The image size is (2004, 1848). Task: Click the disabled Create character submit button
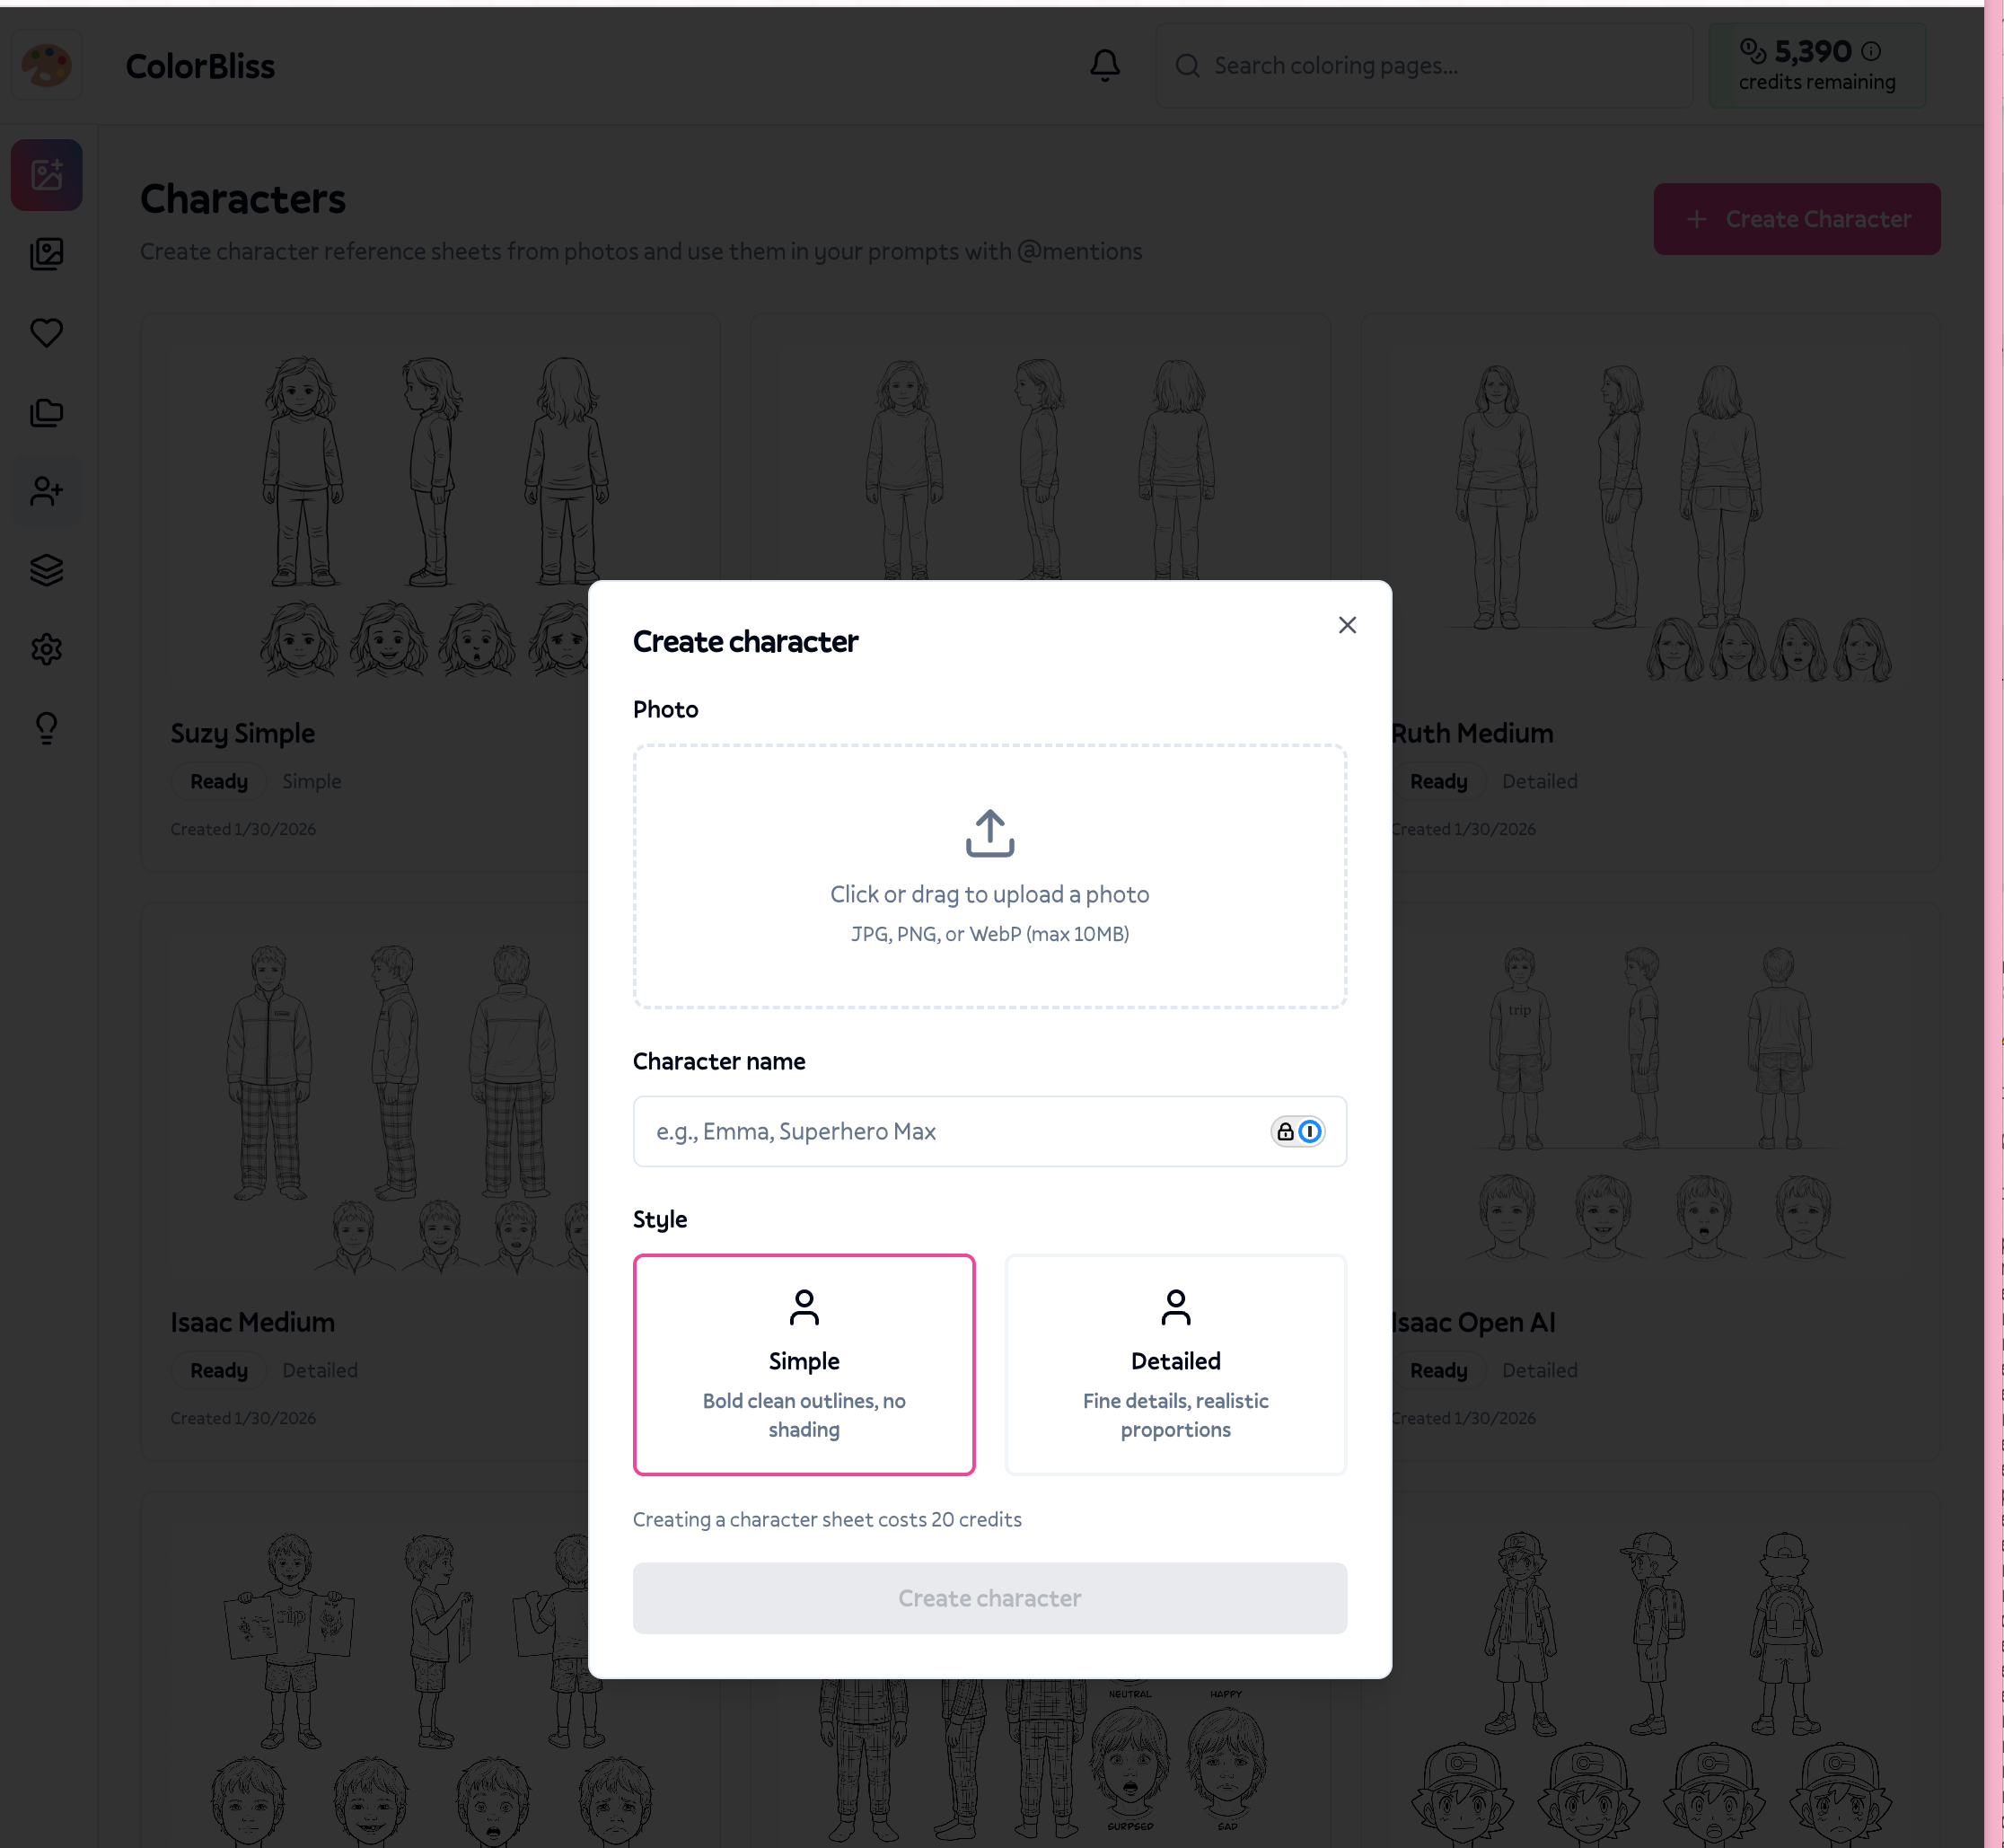pos(989,1598)
